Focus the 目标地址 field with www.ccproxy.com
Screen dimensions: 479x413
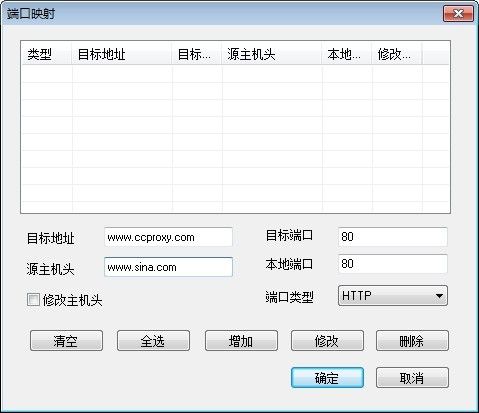[x=168, y=237]
